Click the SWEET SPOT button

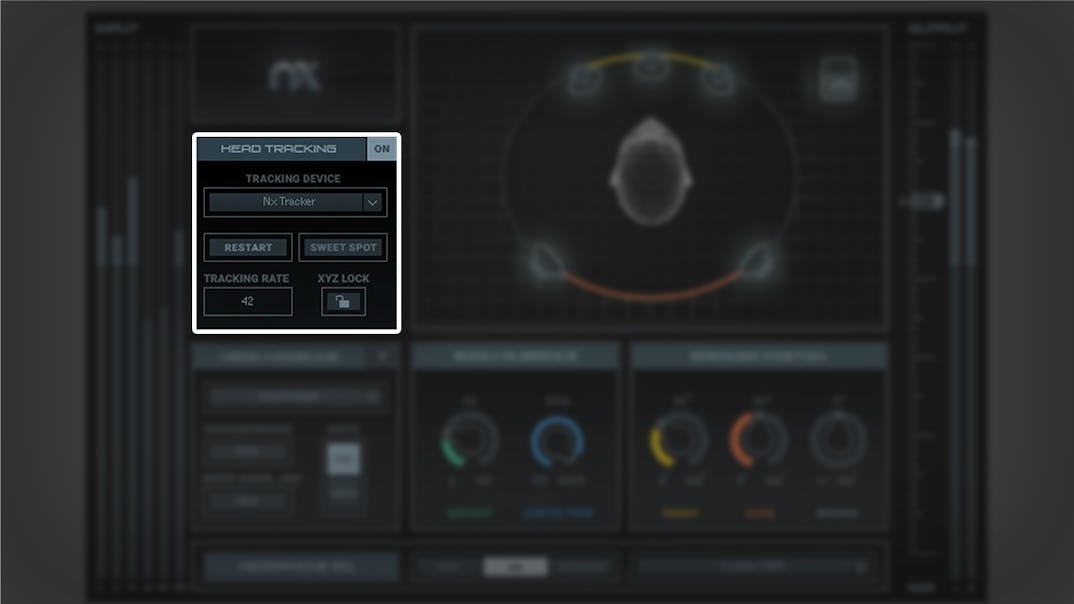coord(342,248)
